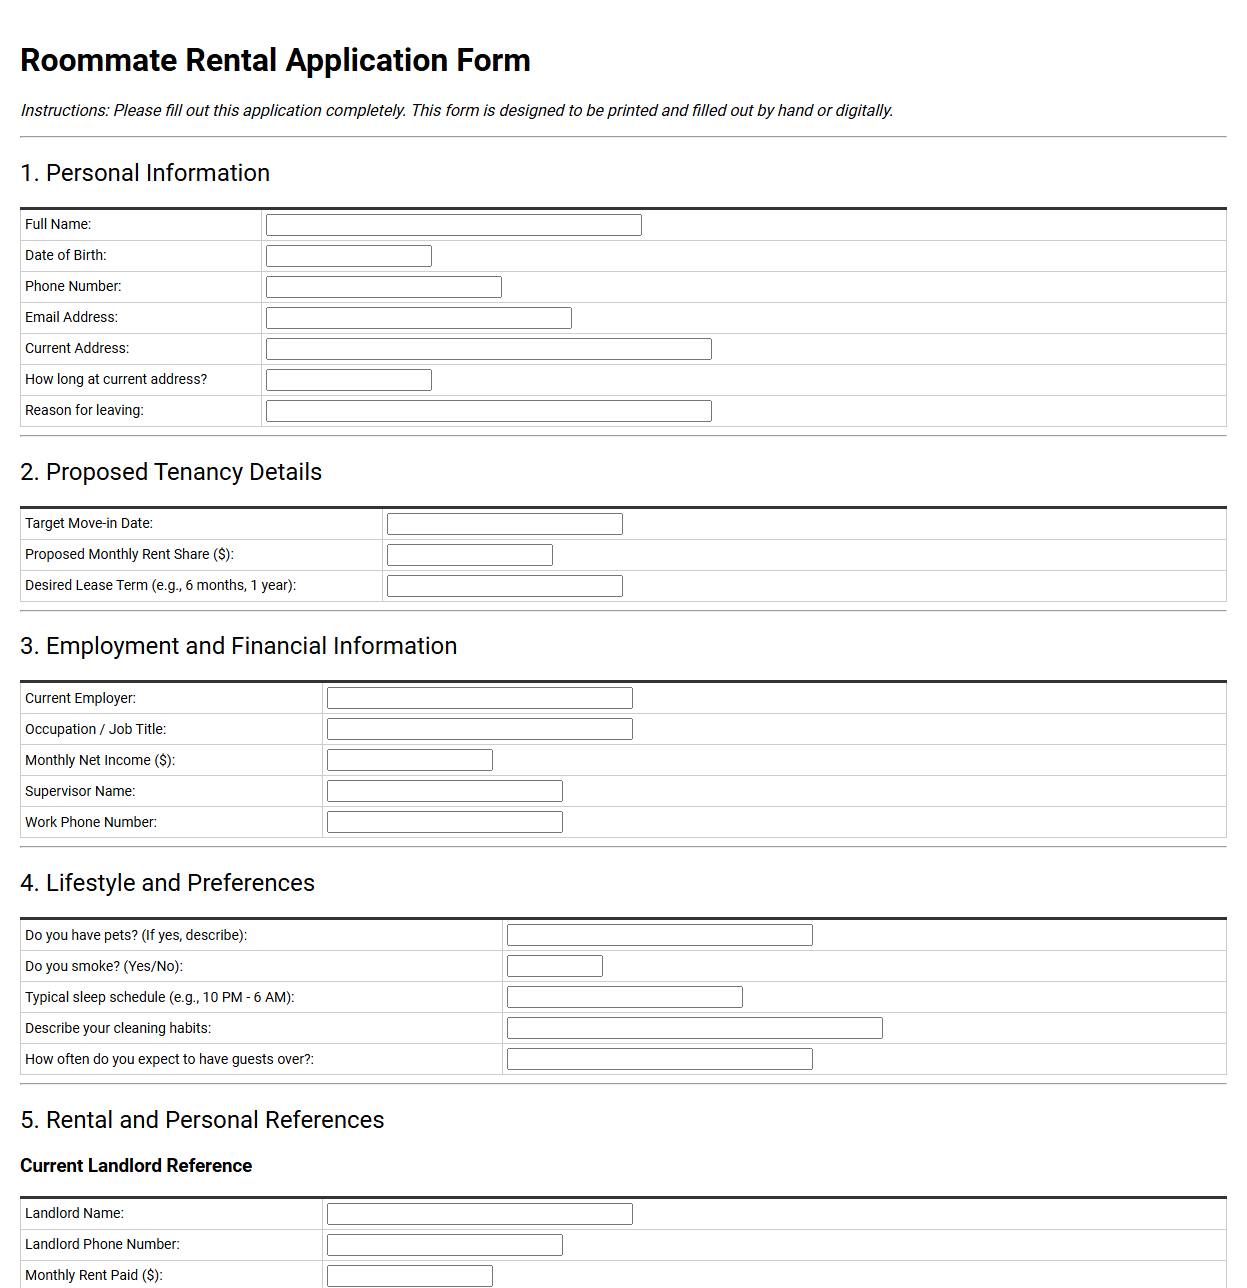This screenshot has width=1247, height=1288.
Task: Click the Target Move-in Date field
Action: pyautogui.click(x=505, y=524)
